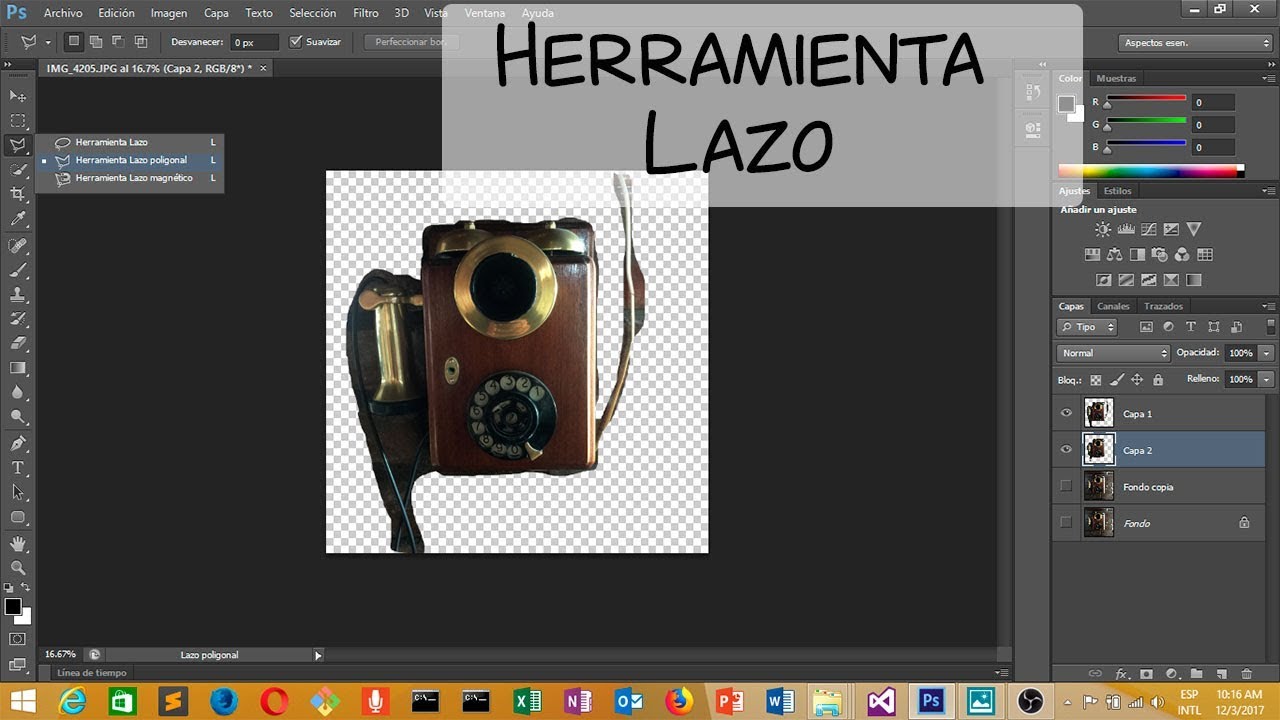Filter layers by pixel layer type
1280x720 pixels.
point(1146,327)
